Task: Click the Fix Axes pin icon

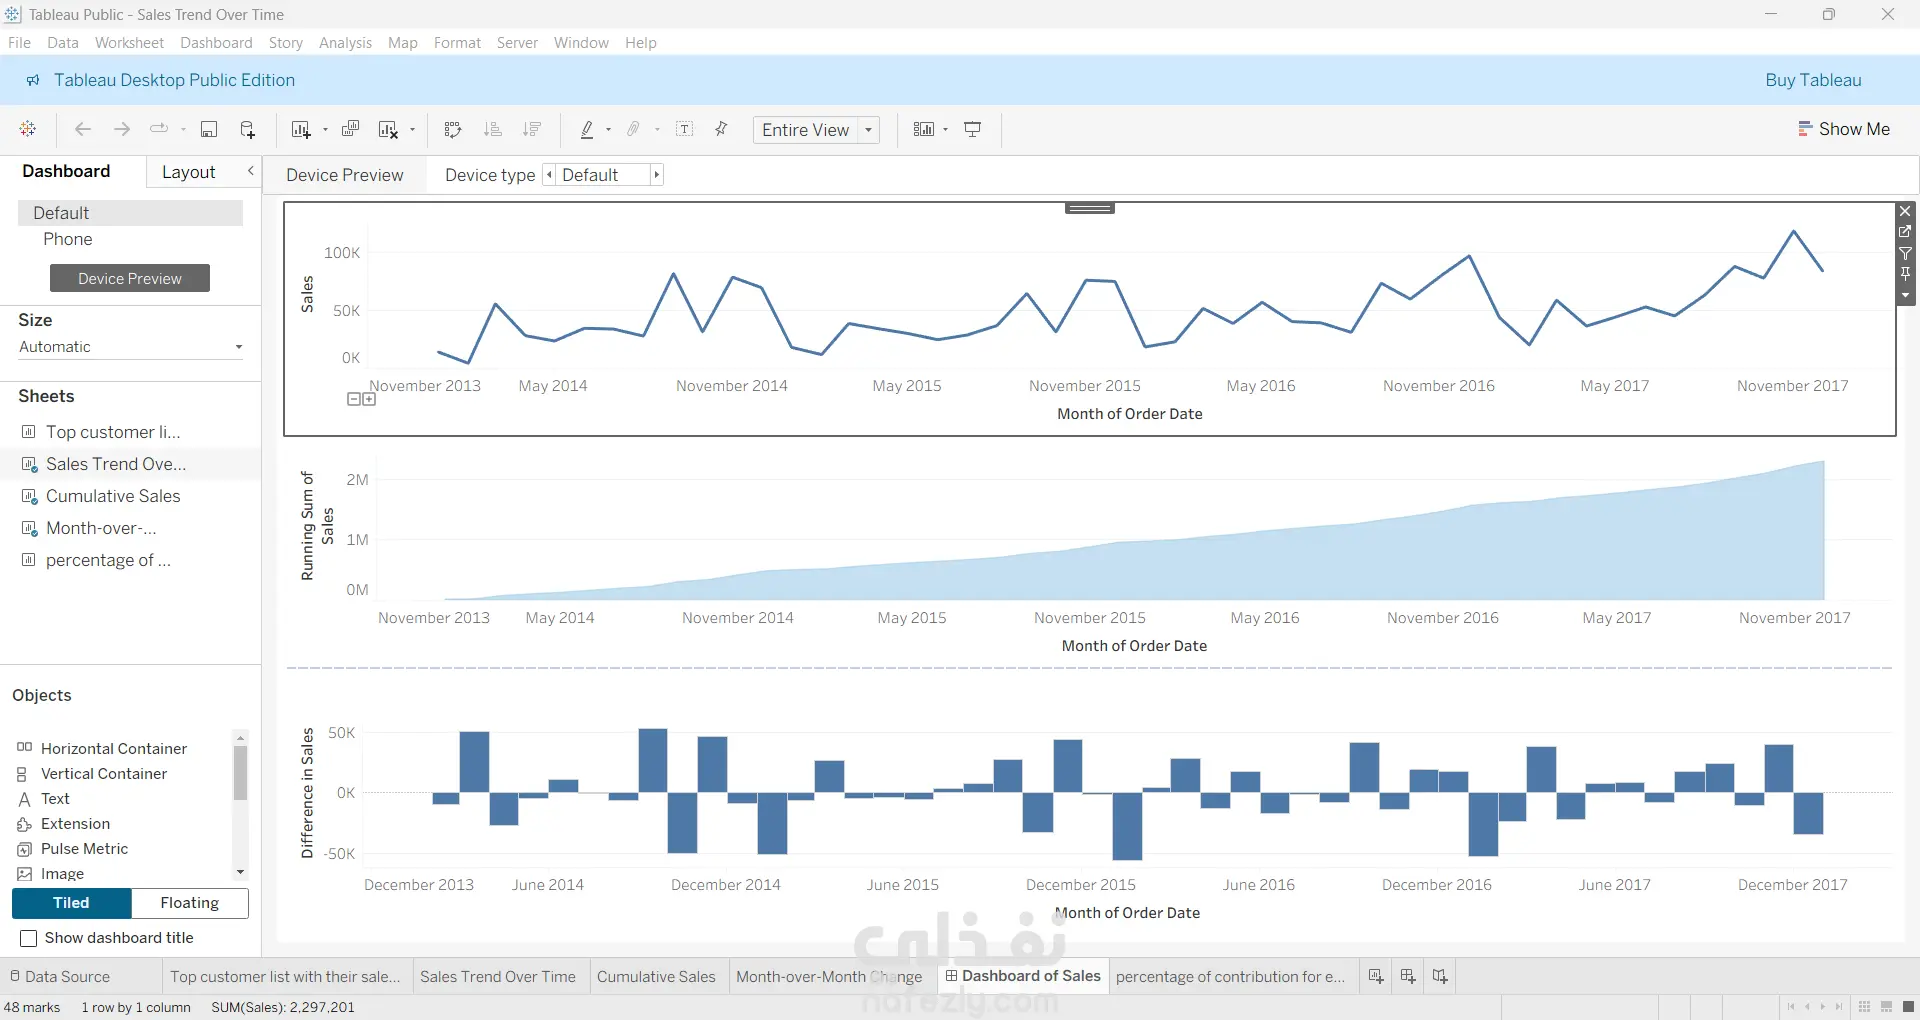Action: coord(721,129)
